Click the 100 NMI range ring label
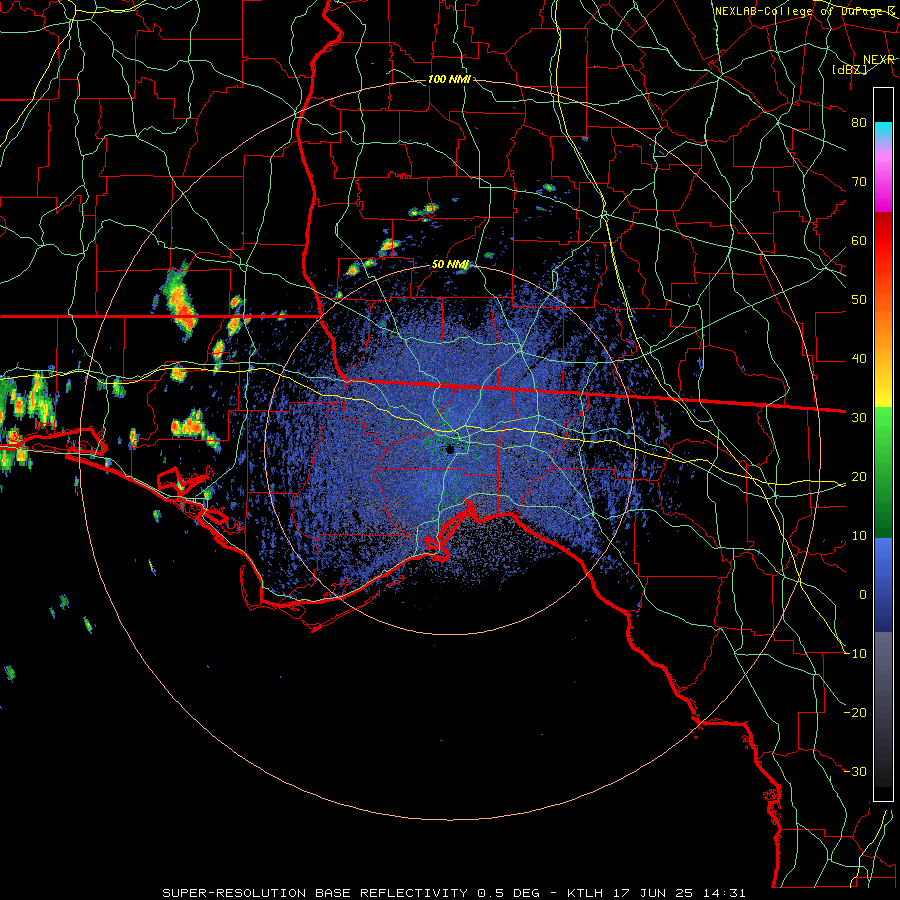The width and height of the screenshot is (900, 900). point(449,79)
